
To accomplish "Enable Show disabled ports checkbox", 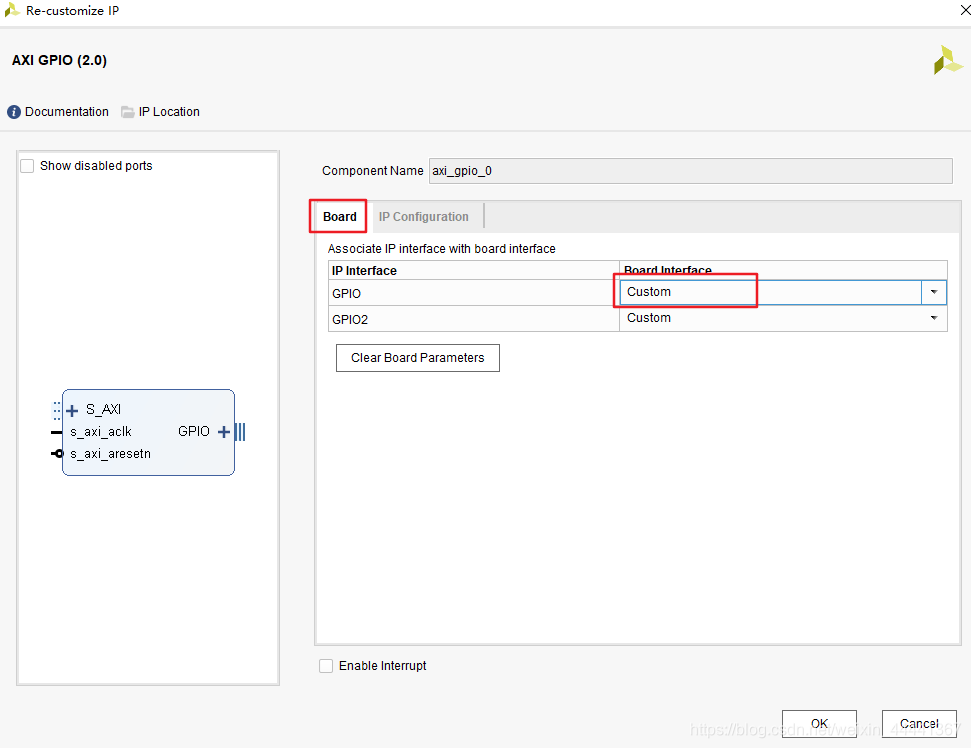I will click(27, 166).
